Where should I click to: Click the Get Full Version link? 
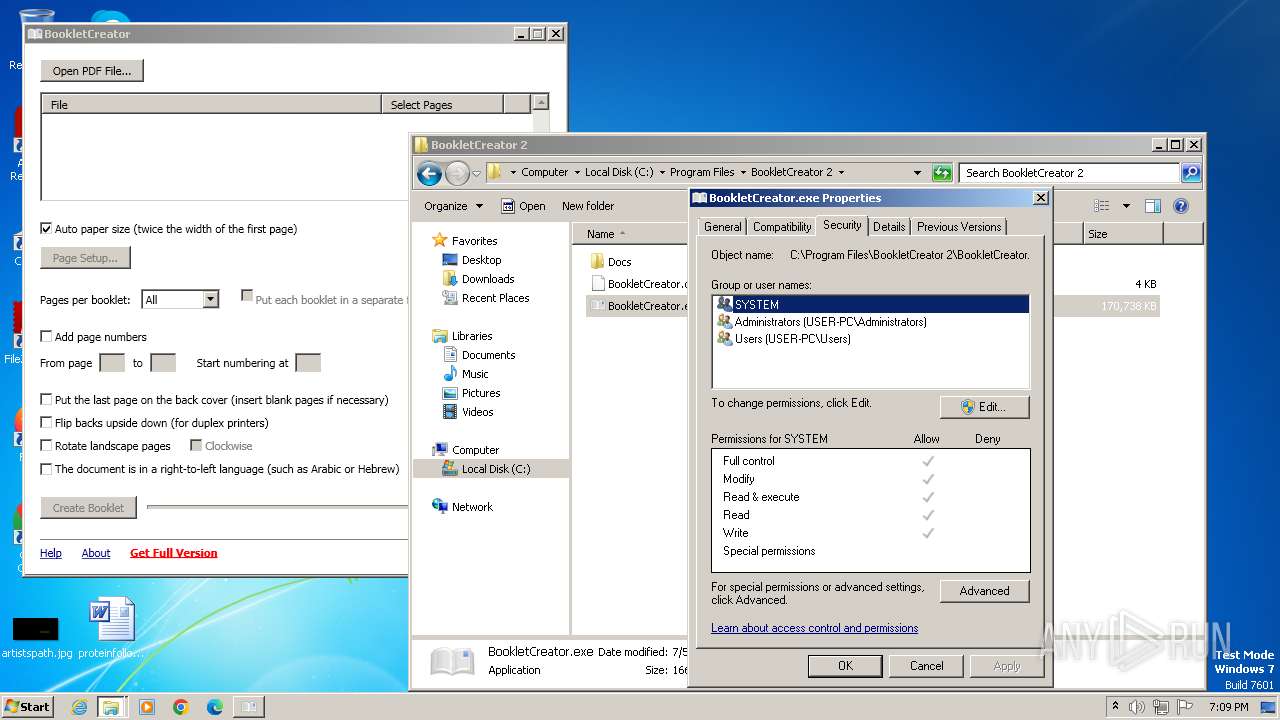(173, 553)
